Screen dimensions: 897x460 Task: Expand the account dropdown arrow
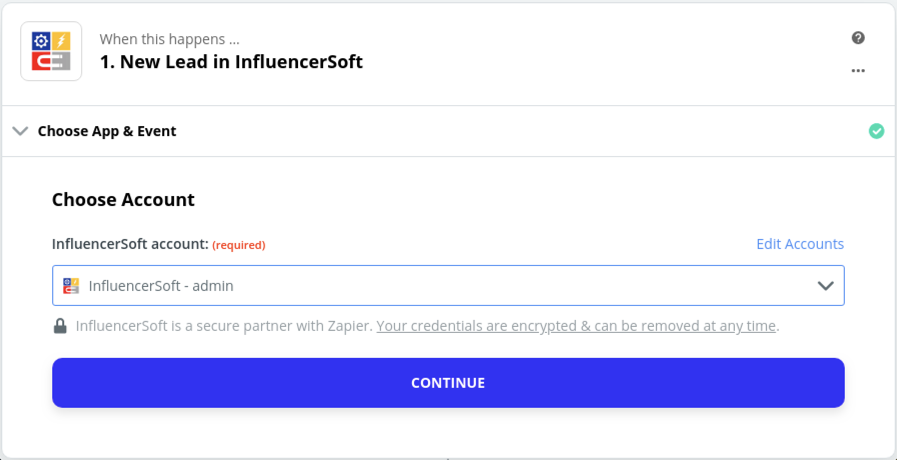825,285
